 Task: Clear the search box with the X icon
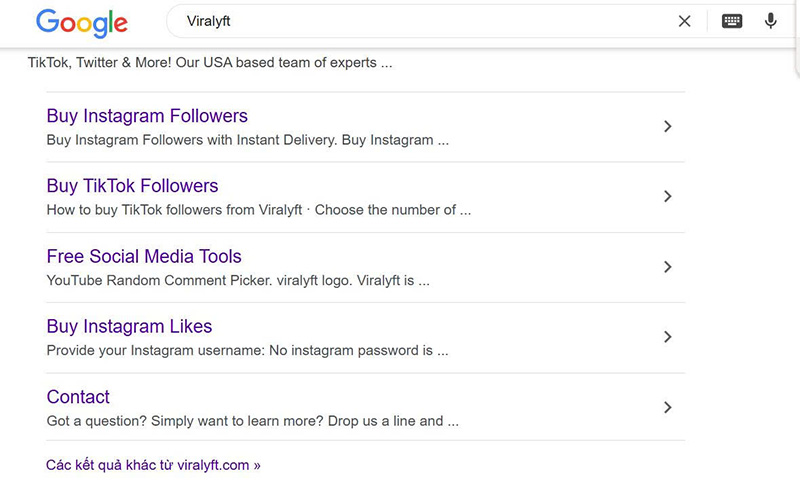coord(684,21)
